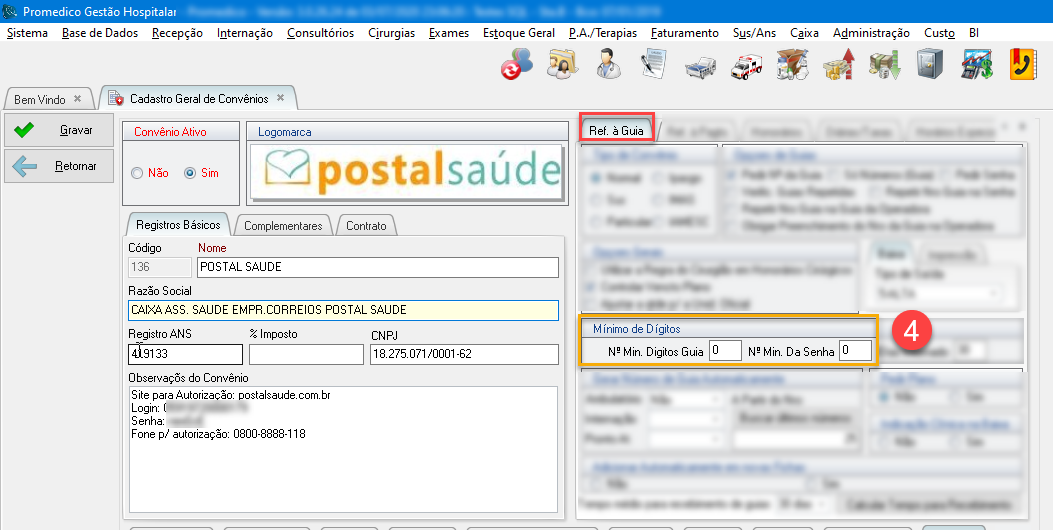Open the safe (vault) icon
Image resolution: width=1053 pixels, height=530 pixels.
pyautogui.click(x=931, y=65)
